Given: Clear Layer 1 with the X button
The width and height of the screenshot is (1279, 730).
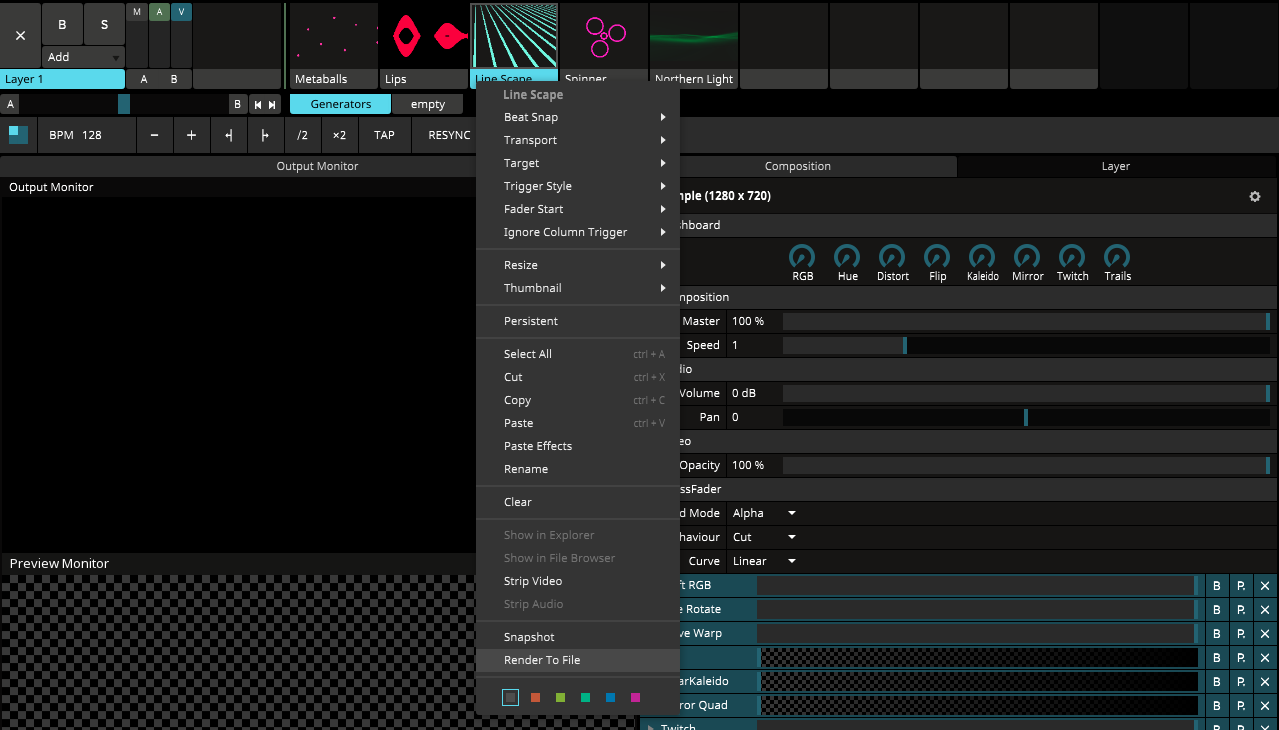Looking at the screenshot, I should tap(21, 35).
